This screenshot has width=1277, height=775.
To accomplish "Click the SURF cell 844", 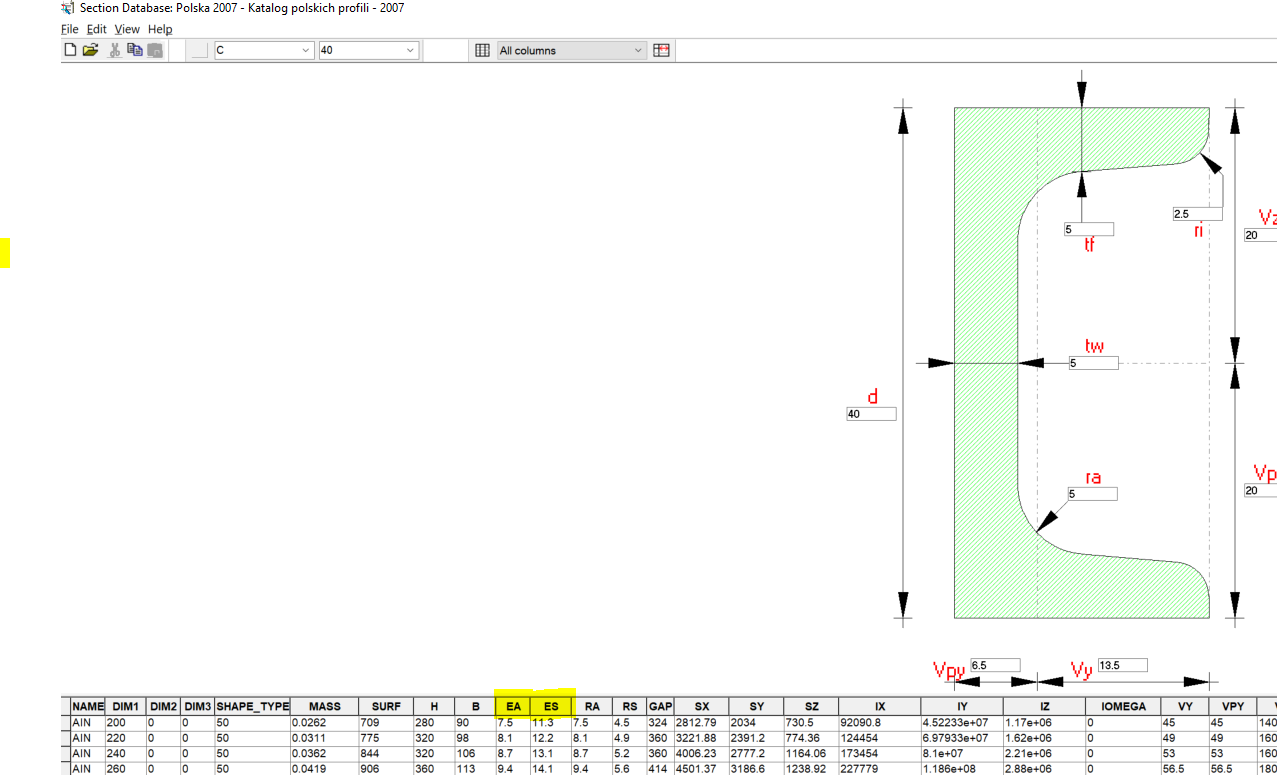I will coord(386,752).
